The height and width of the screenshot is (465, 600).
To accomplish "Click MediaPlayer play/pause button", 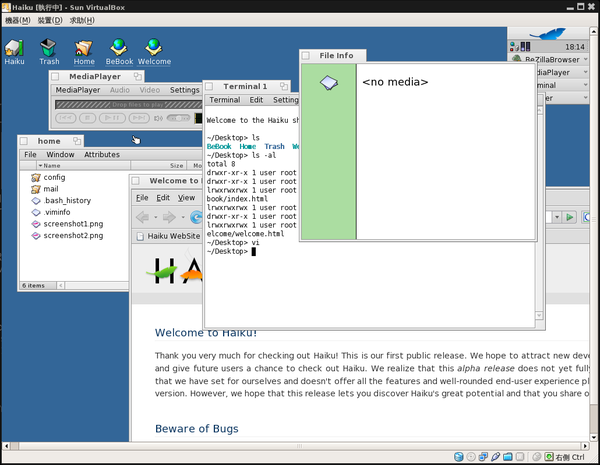I will coord(112,118).
